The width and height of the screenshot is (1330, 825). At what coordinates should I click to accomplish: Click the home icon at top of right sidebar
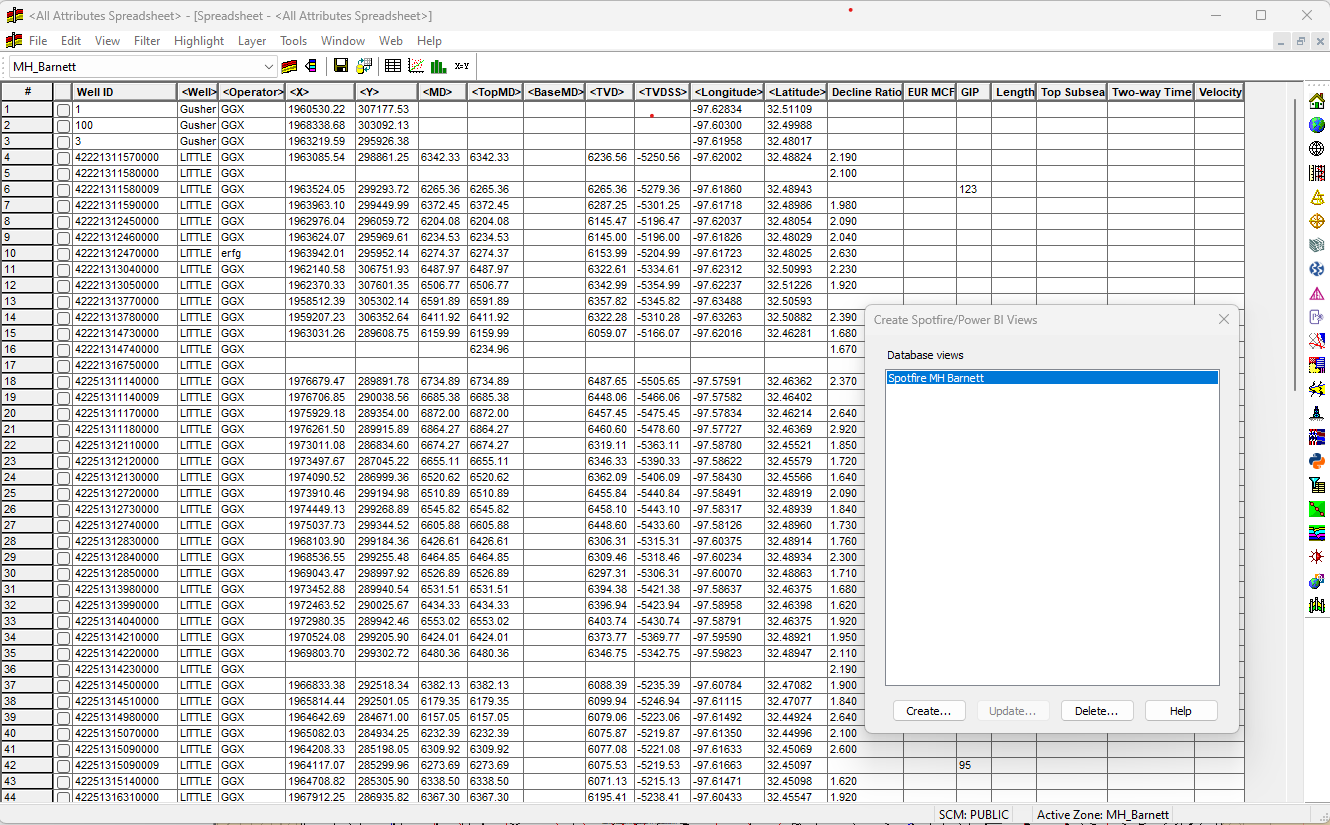[1317, 100]
